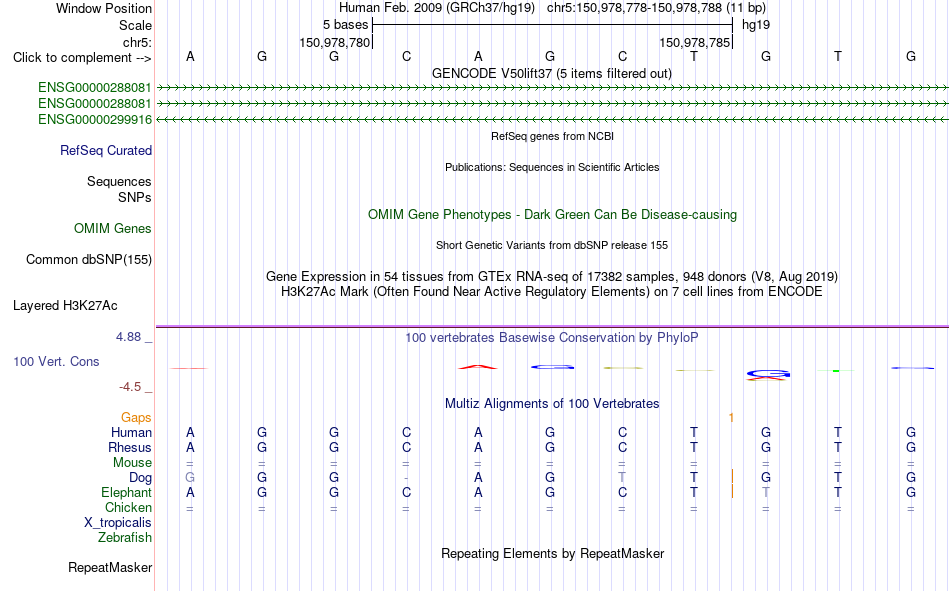Click the Zebrafish species label
950x591 pixels.
tap(125, 538)
